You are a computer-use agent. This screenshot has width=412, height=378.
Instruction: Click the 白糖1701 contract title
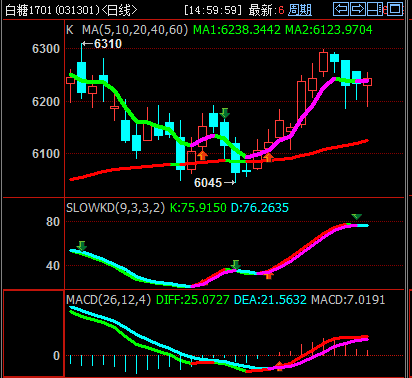(x=29, y=10)
